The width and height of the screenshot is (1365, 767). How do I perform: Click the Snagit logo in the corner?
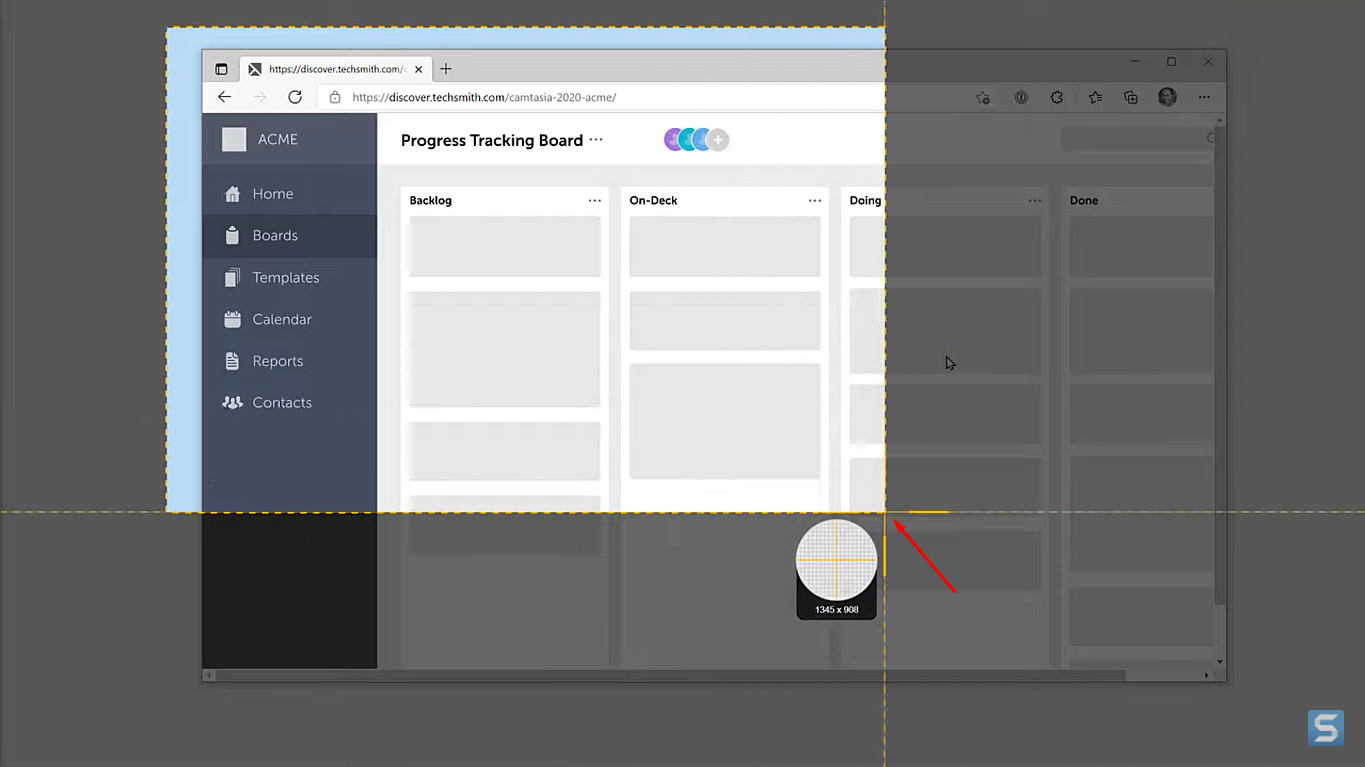[1325, 727]
